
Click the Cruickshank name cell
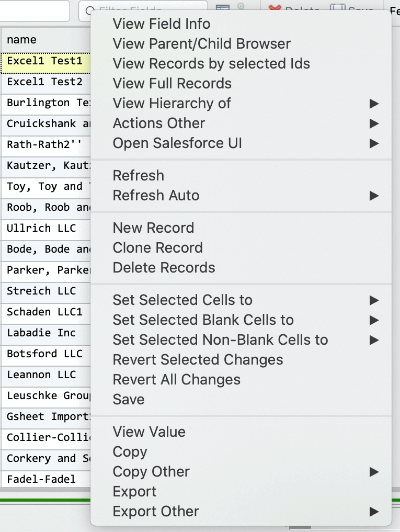46,126
